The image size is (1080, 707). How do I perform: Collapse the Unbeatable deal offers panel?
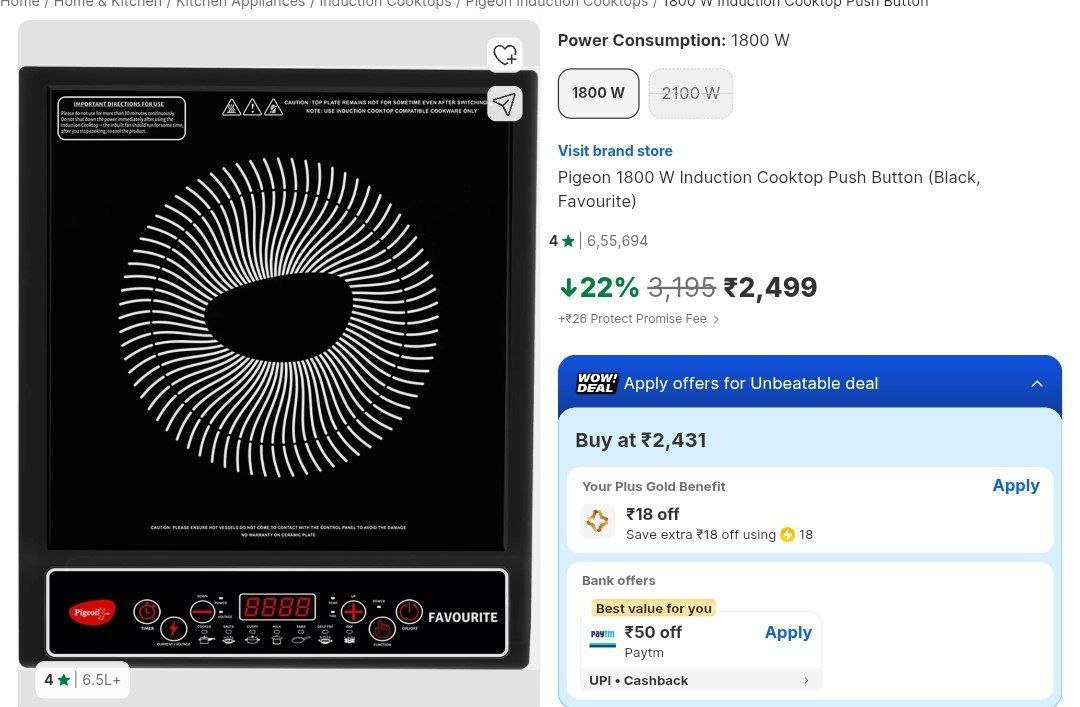coord(1036,383)
